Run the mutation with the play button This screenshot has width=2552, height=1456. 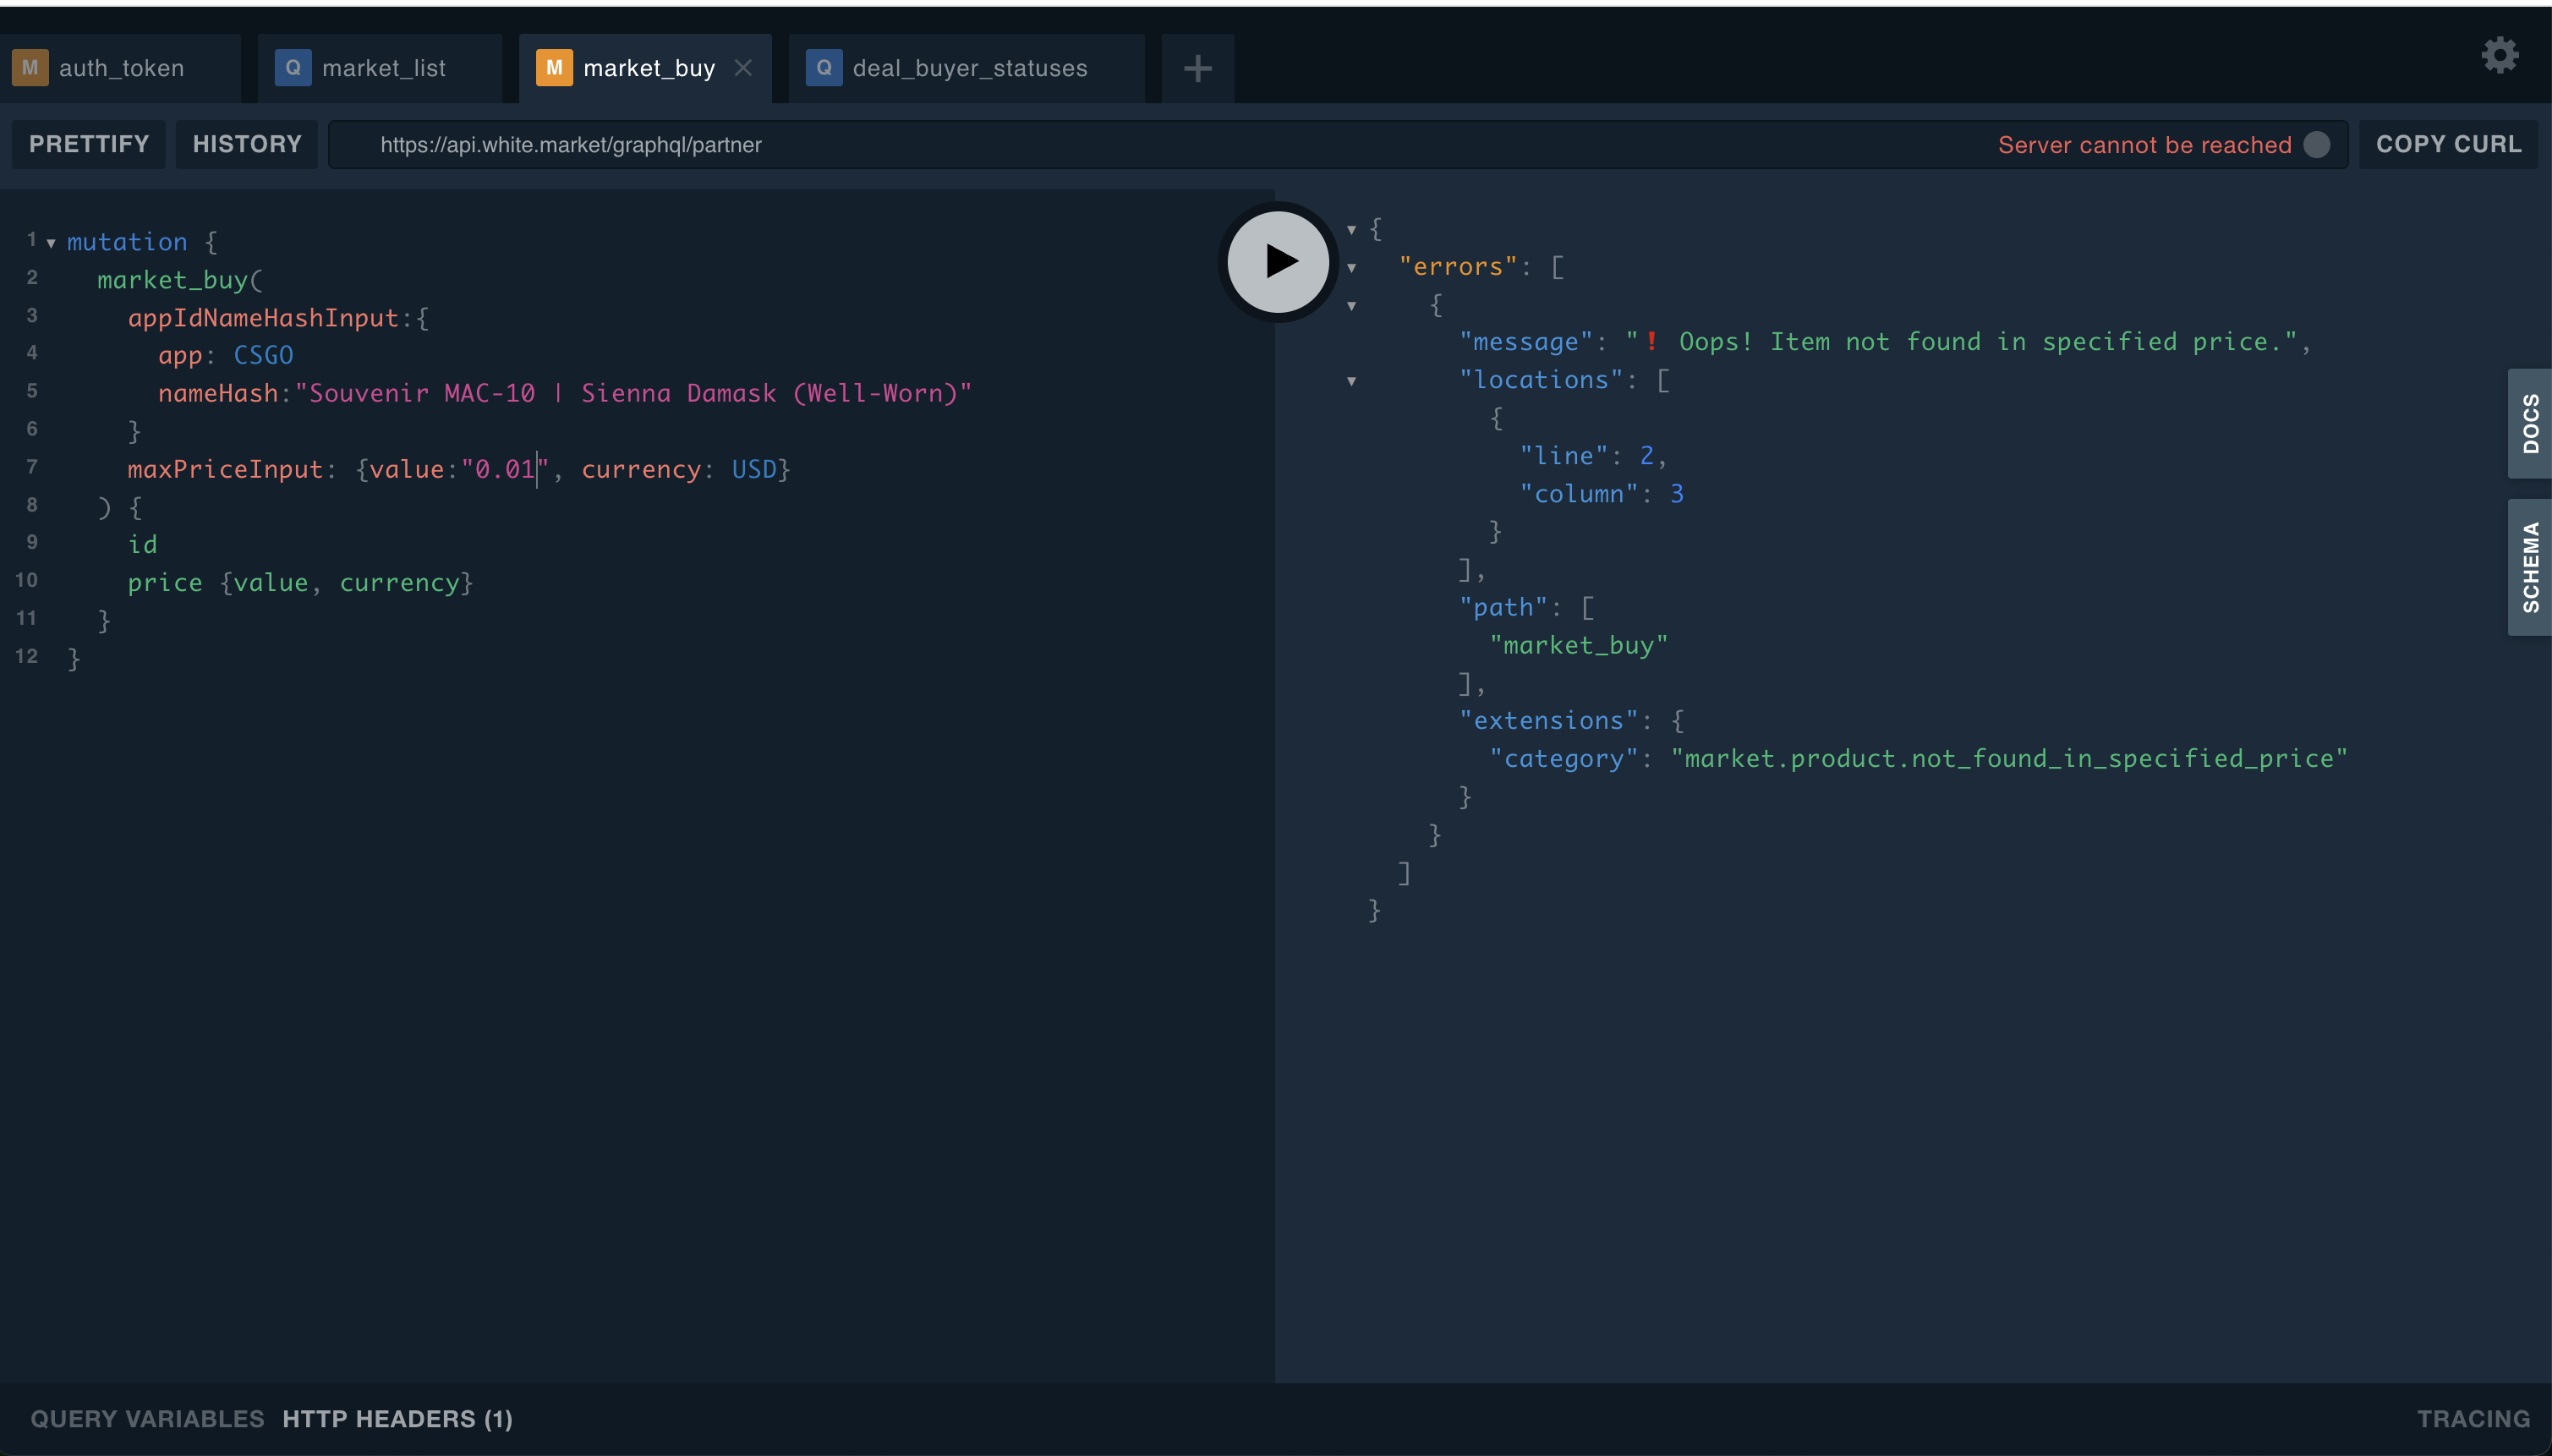pos(1278,262)
